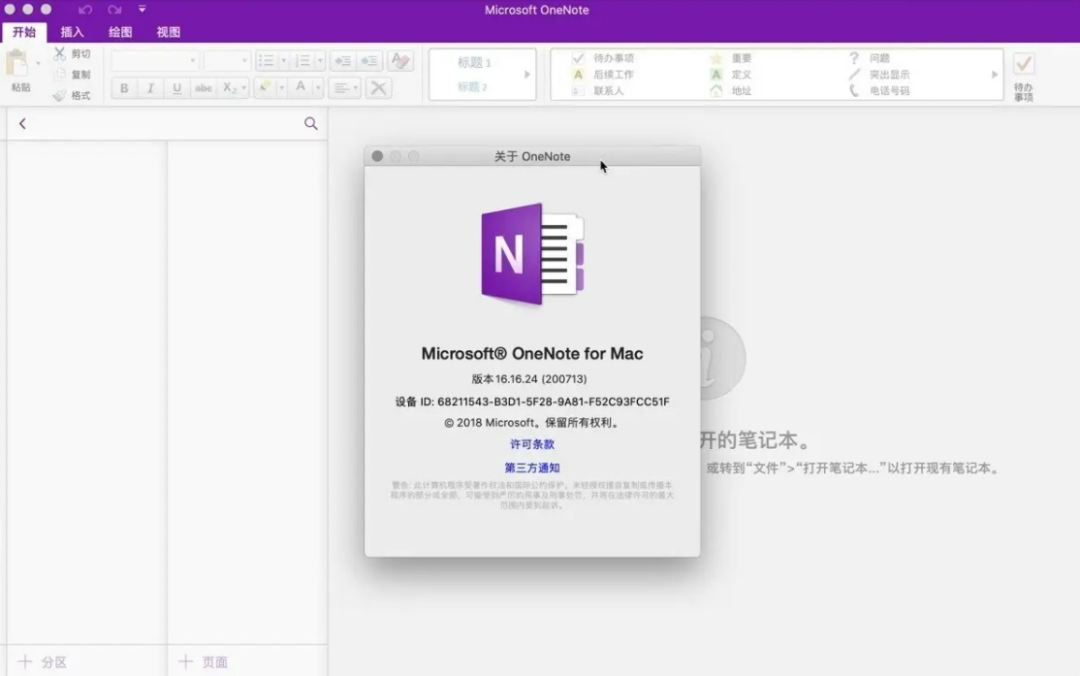The width and height of the screenshot is (1080, 676).
Task: Toggle bold formatting button
Action: pyautogui.click(x=124, y=88)
